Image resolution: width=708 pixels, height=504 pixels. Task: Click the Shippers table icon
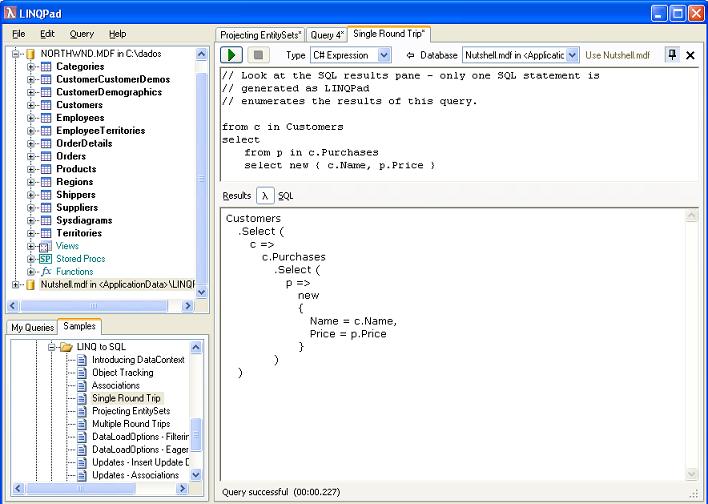coord(46,195)
